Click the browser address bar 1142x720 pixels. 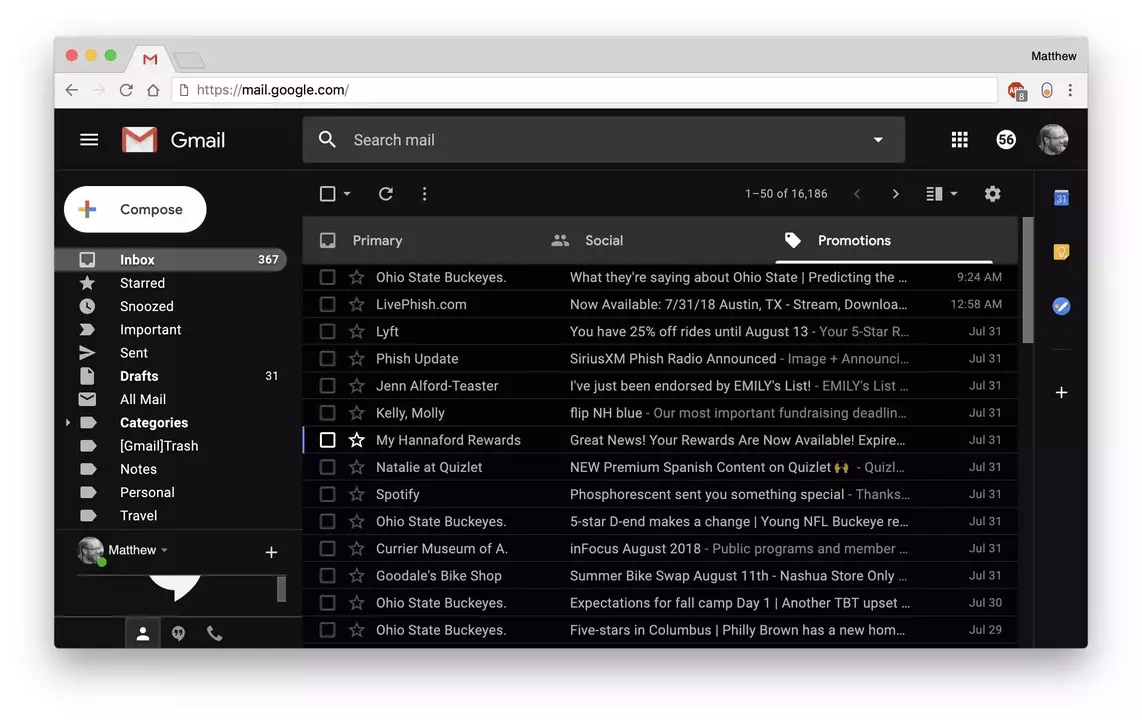[x=585, y=90]
